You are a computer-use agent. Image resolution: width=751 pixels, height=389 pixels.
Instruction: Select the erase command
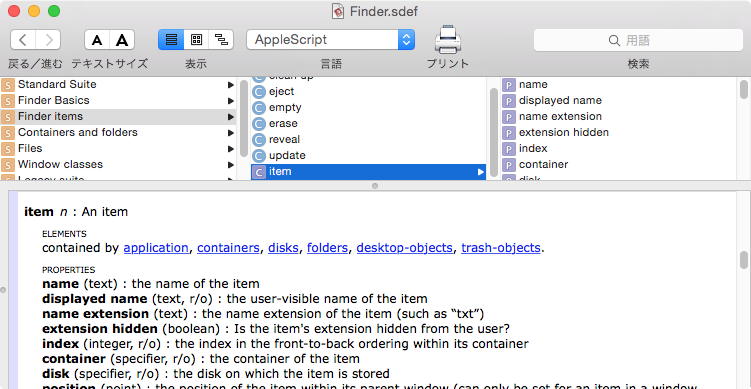[x=368, y=124]
